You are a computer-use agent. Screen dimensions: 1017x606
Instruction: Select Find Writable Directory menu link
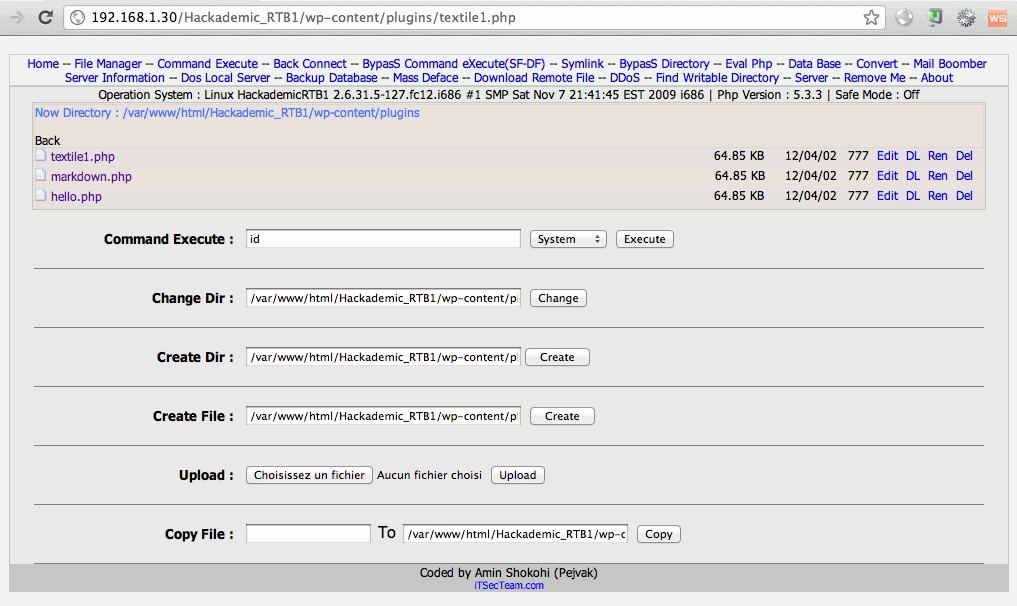pos(717,78)
